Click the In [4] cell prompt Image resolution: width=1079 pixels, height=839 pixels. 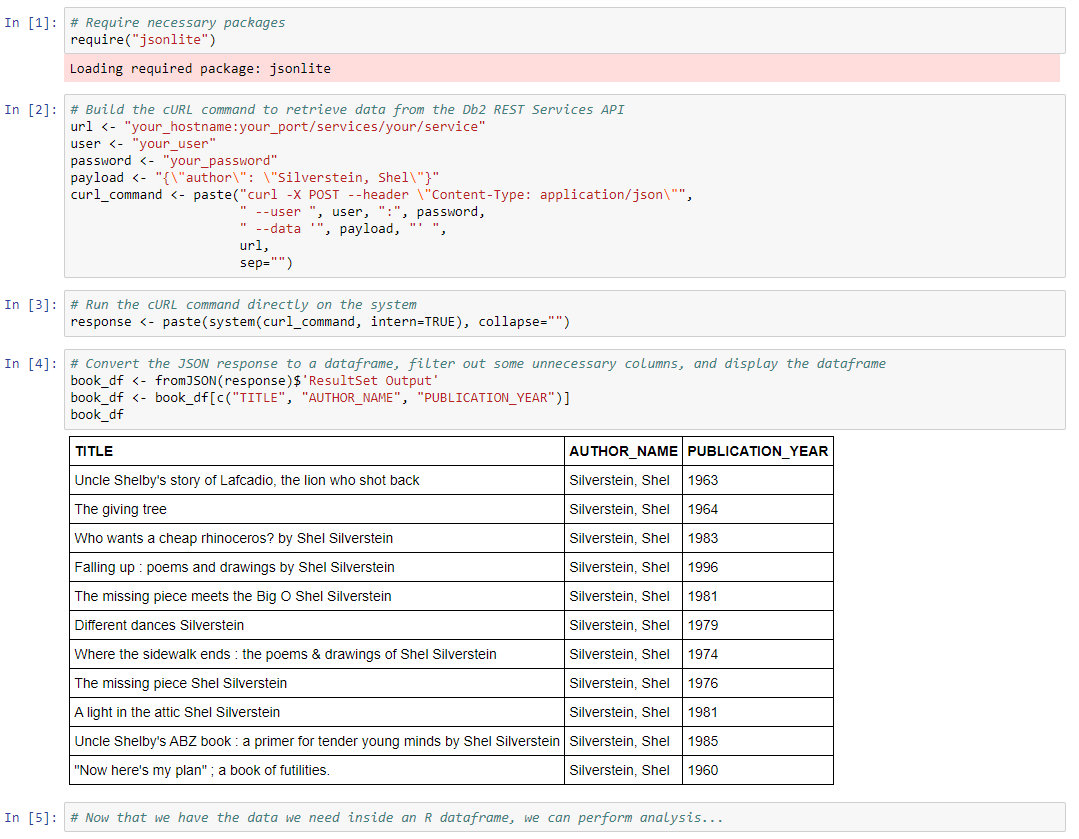(x=30, y=363)
